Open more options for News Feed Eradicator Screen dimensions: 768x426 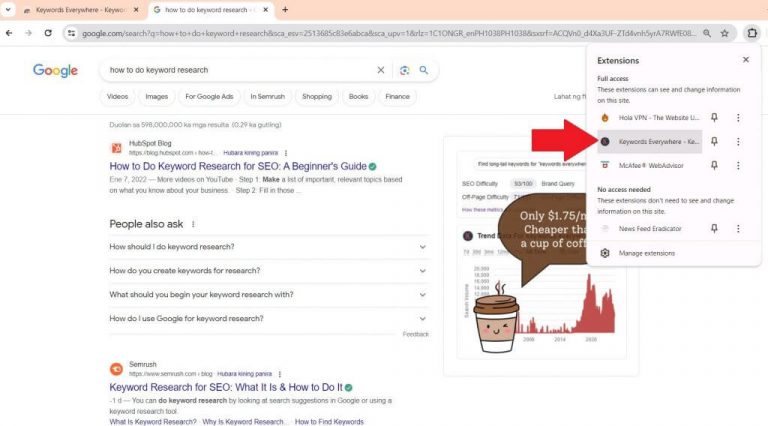738,229
